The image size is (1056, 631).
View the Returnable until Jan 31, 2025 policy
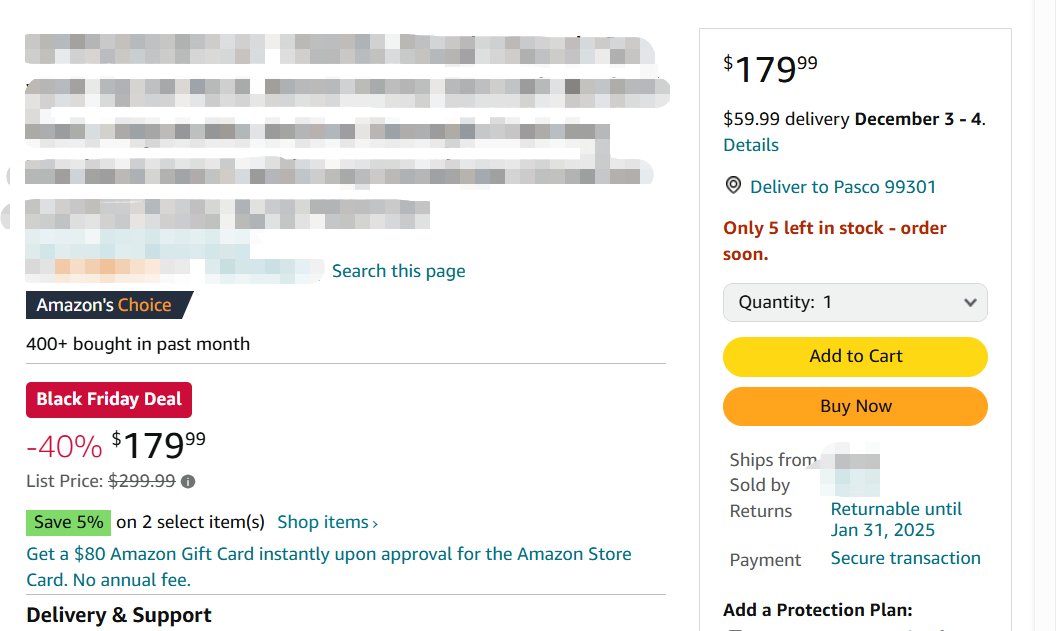(x=895, y=520)
